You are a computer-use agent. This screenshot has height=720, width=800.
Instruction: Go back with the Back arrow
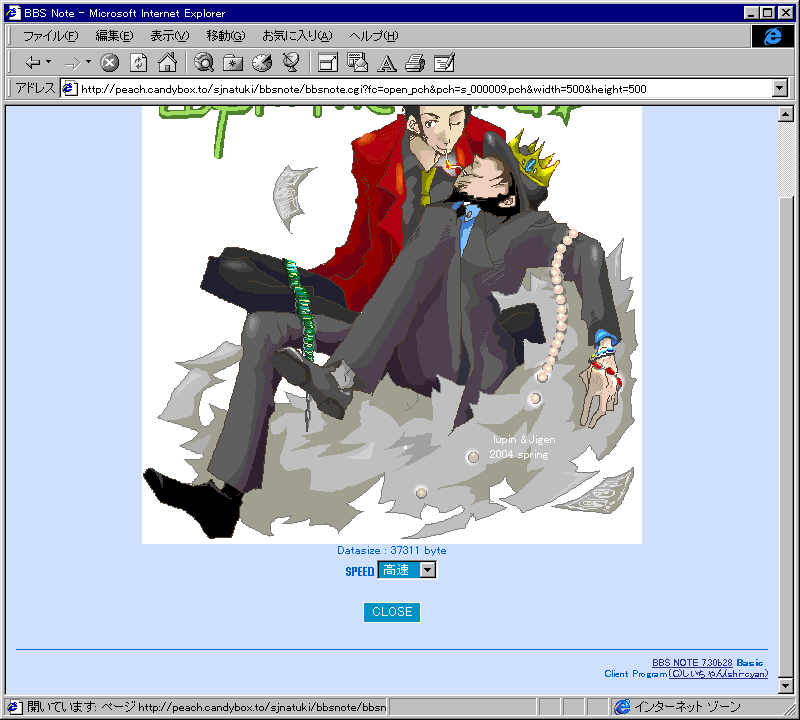pos(33,63)
